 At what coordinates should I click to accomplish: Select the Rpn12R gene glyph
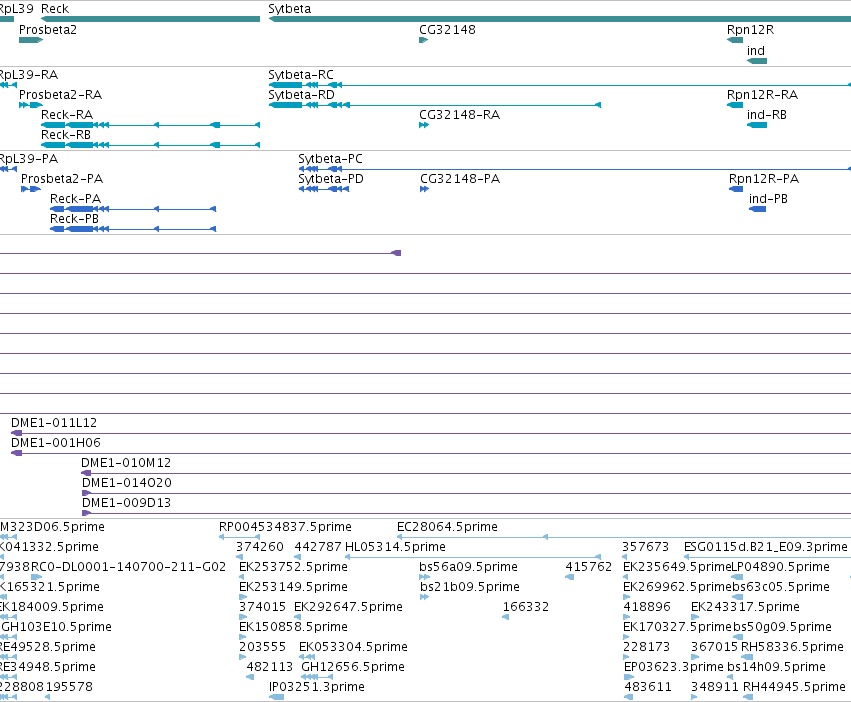735,40
